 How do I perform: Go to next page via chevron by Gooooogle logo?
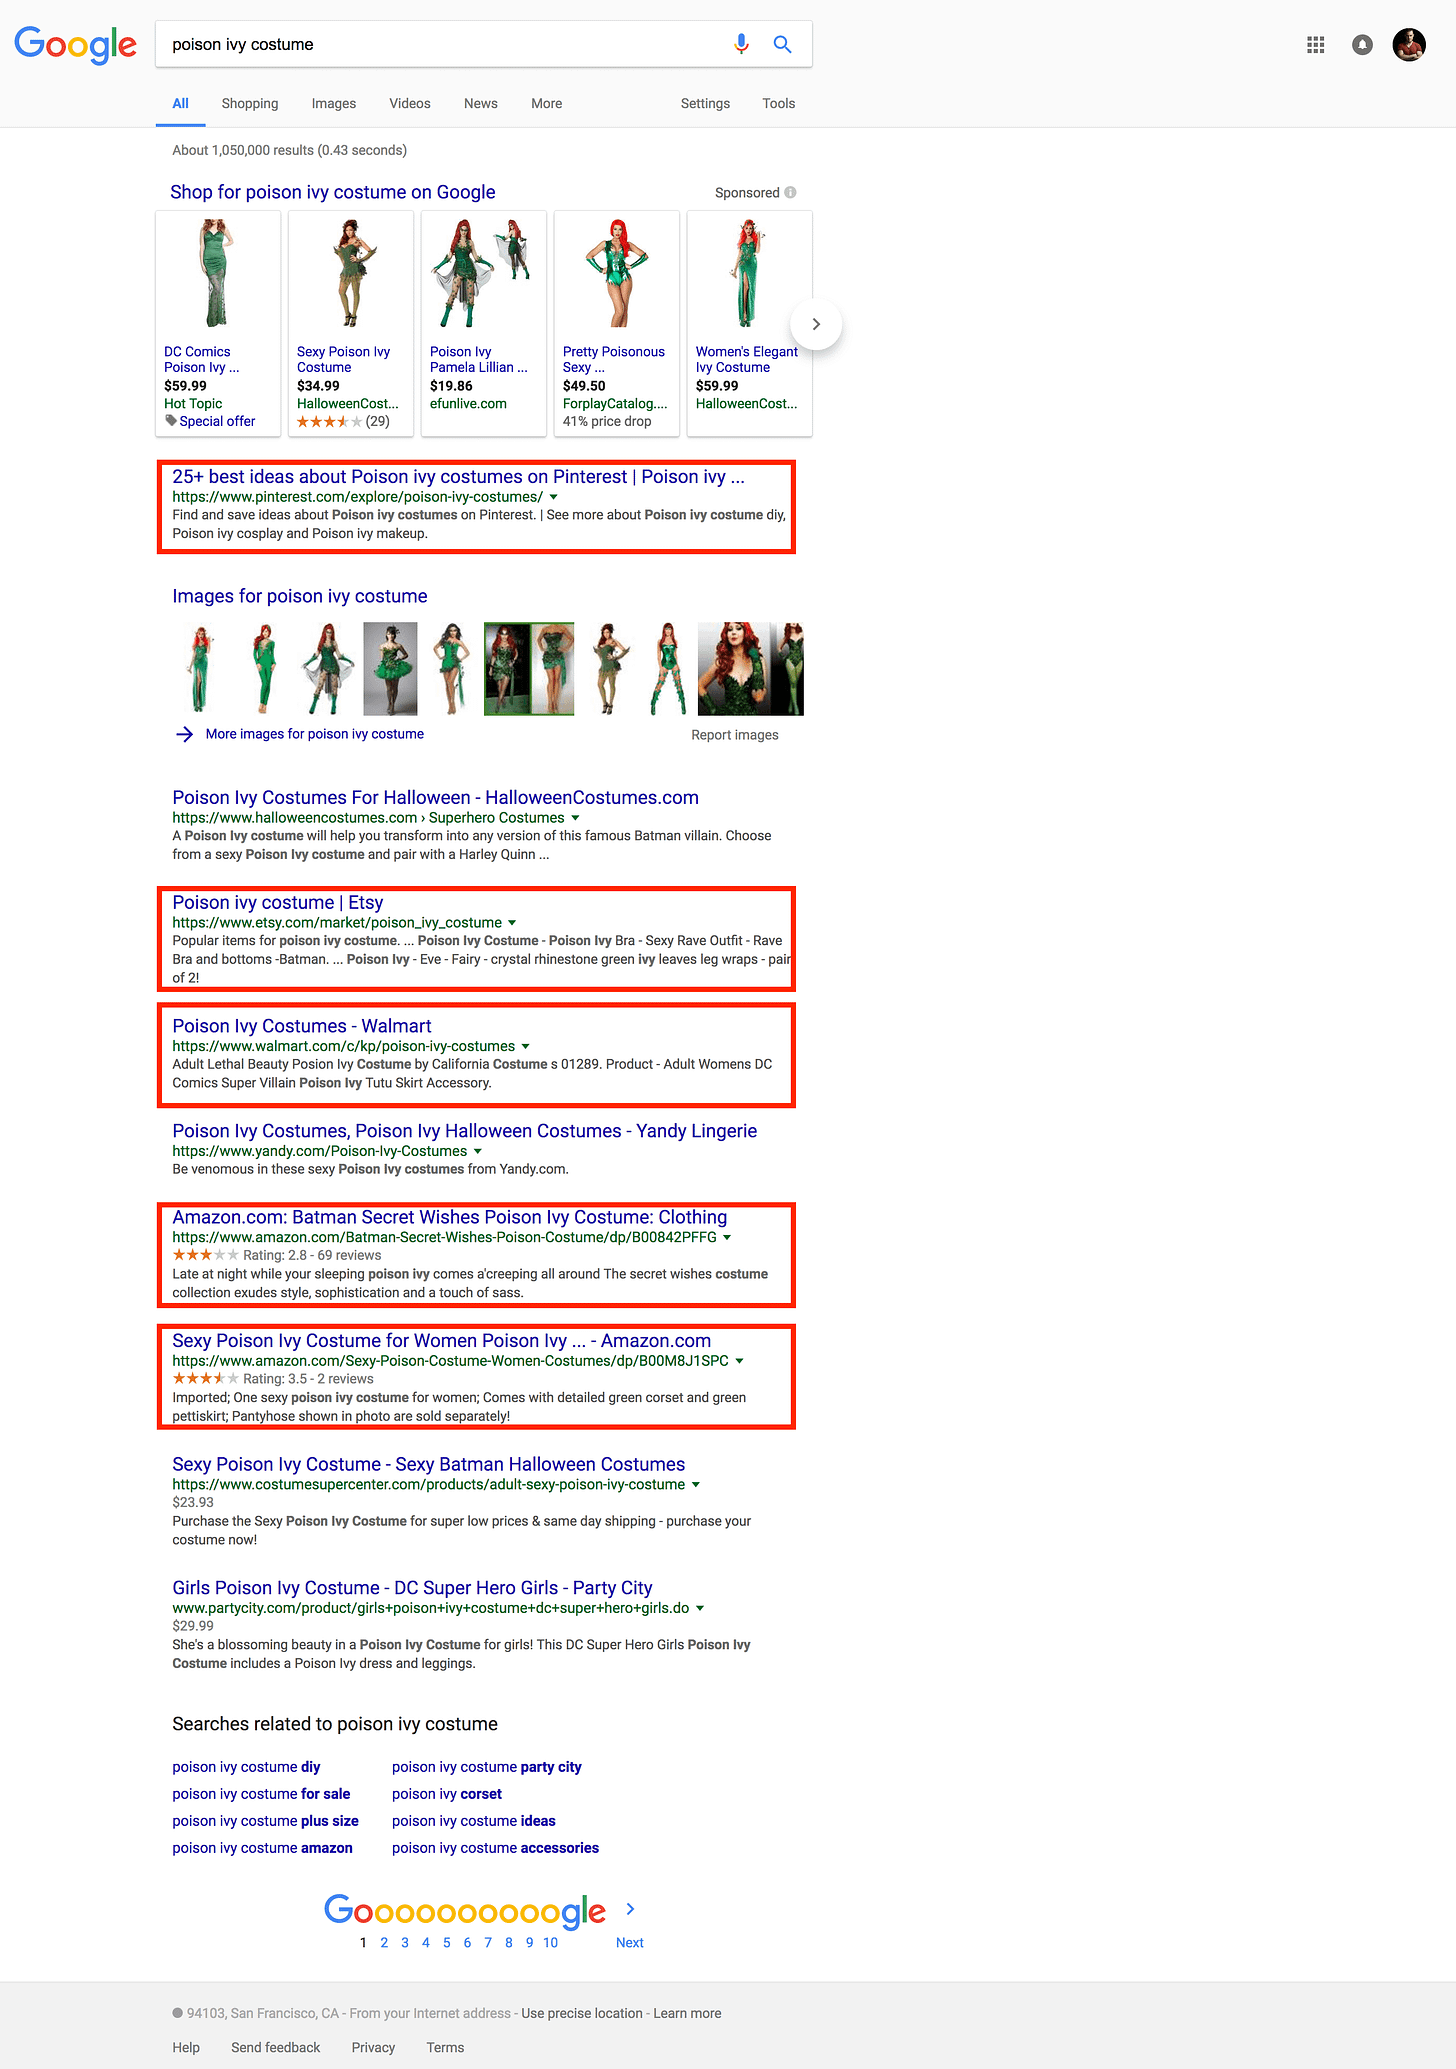click(630, 1909)
